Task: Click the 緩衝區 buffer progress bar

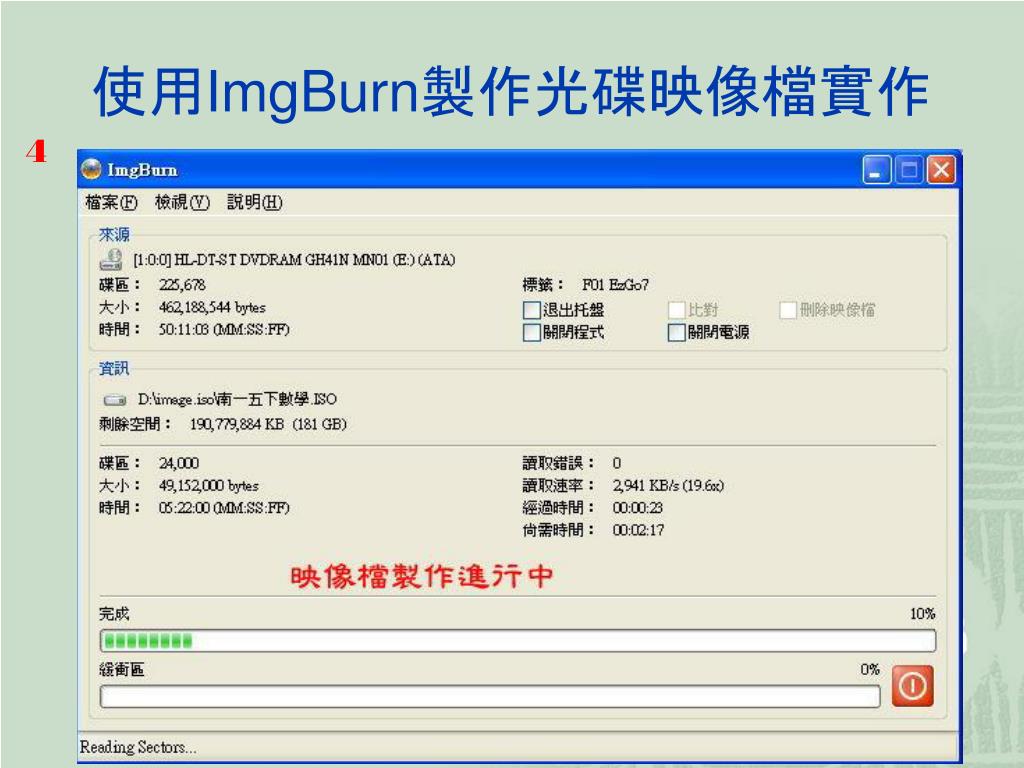Action: pos(490,697)
